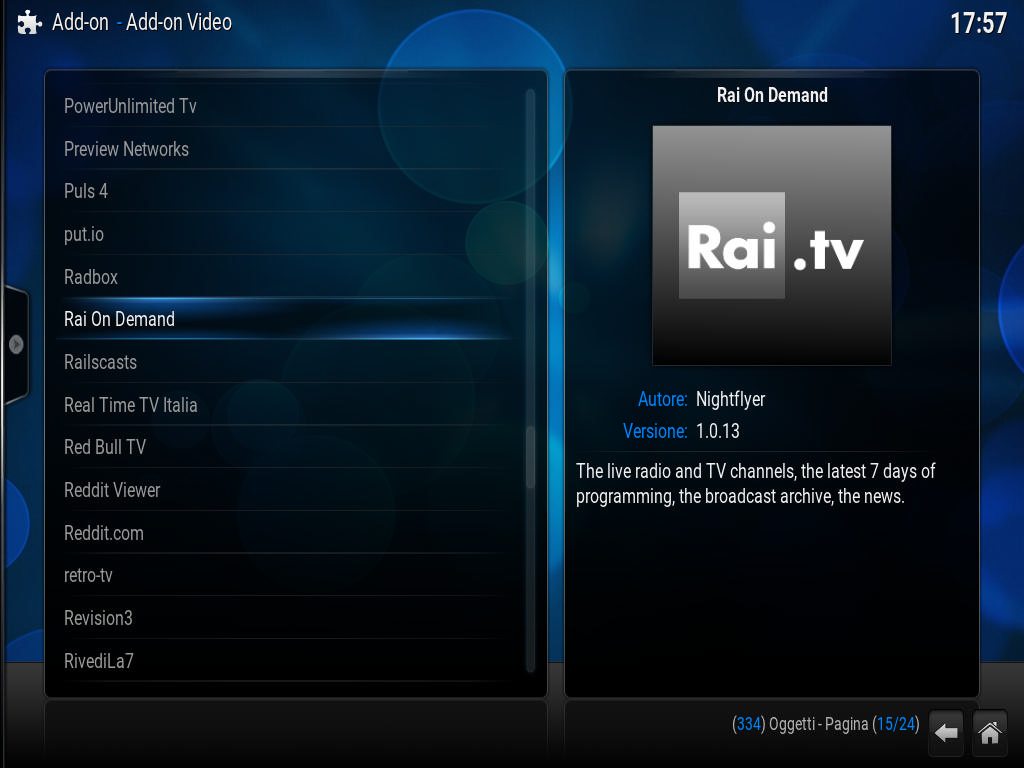
Task: Click the add-on puzzle piece icon
Action: click(x=30, y=22)
